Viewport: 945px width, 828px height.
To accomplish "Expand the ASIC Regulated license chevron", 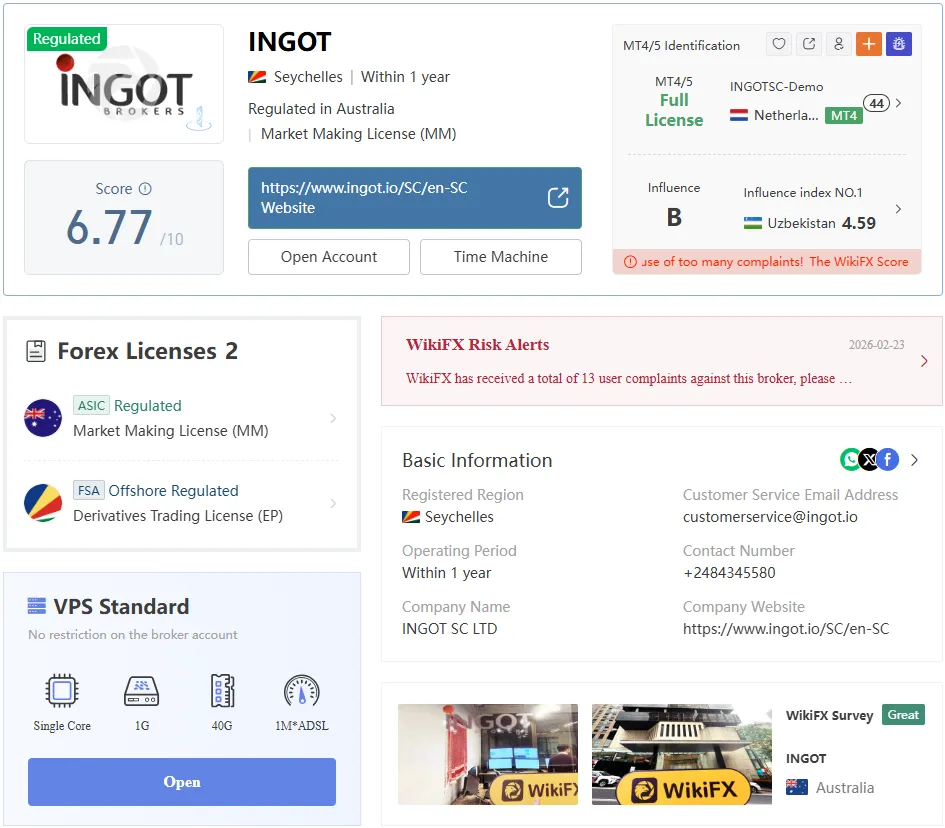I will pos(333,418).
